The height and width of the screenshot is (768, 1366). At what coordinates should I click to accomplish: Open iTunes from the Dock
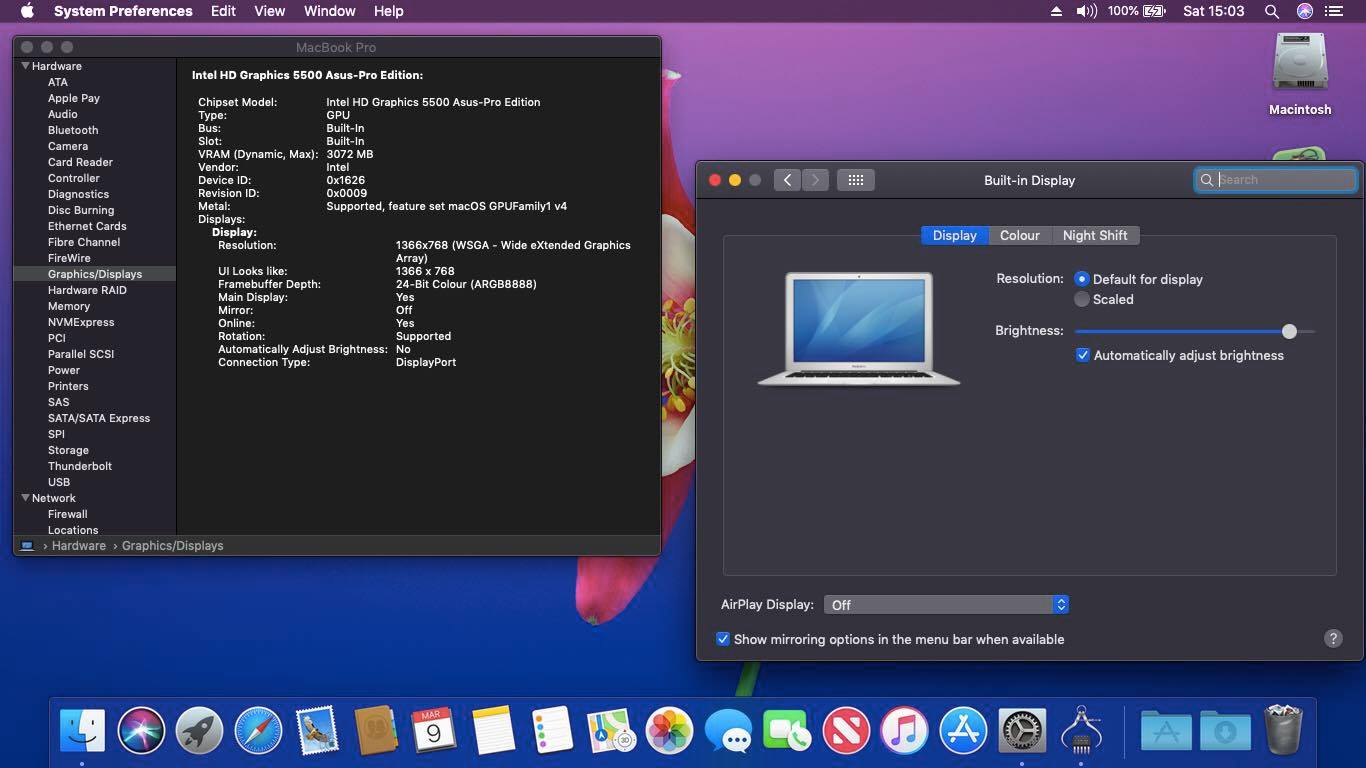coord(903,730)
